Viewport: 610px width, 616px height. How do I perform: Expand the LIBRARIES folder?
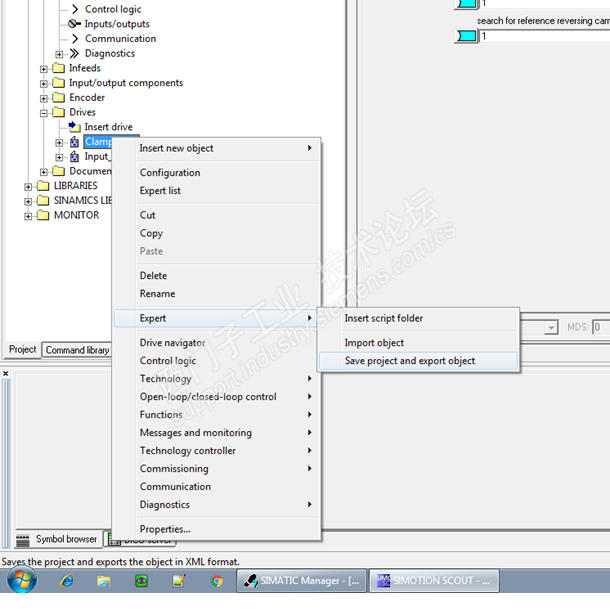28,187
